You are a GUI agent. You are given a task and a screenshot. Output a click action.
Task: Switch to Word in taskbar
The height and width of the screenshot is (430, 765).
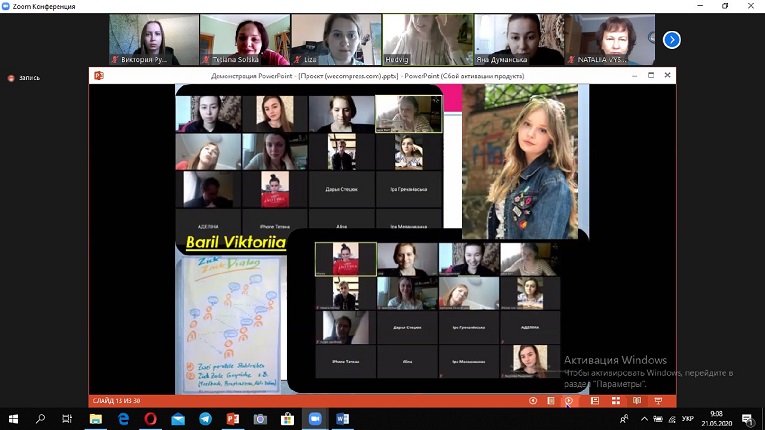[342, 419]
